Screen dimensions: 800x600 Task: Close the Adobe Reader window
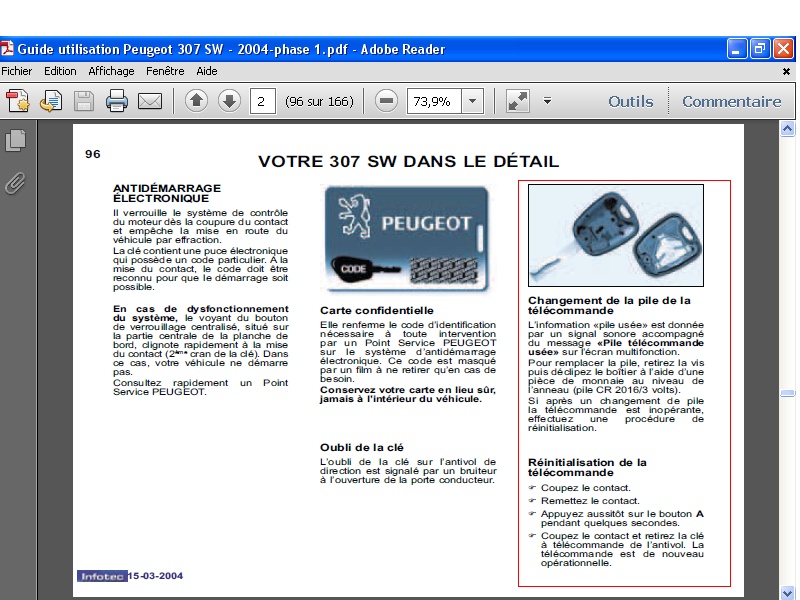click(x=783, y=49)
